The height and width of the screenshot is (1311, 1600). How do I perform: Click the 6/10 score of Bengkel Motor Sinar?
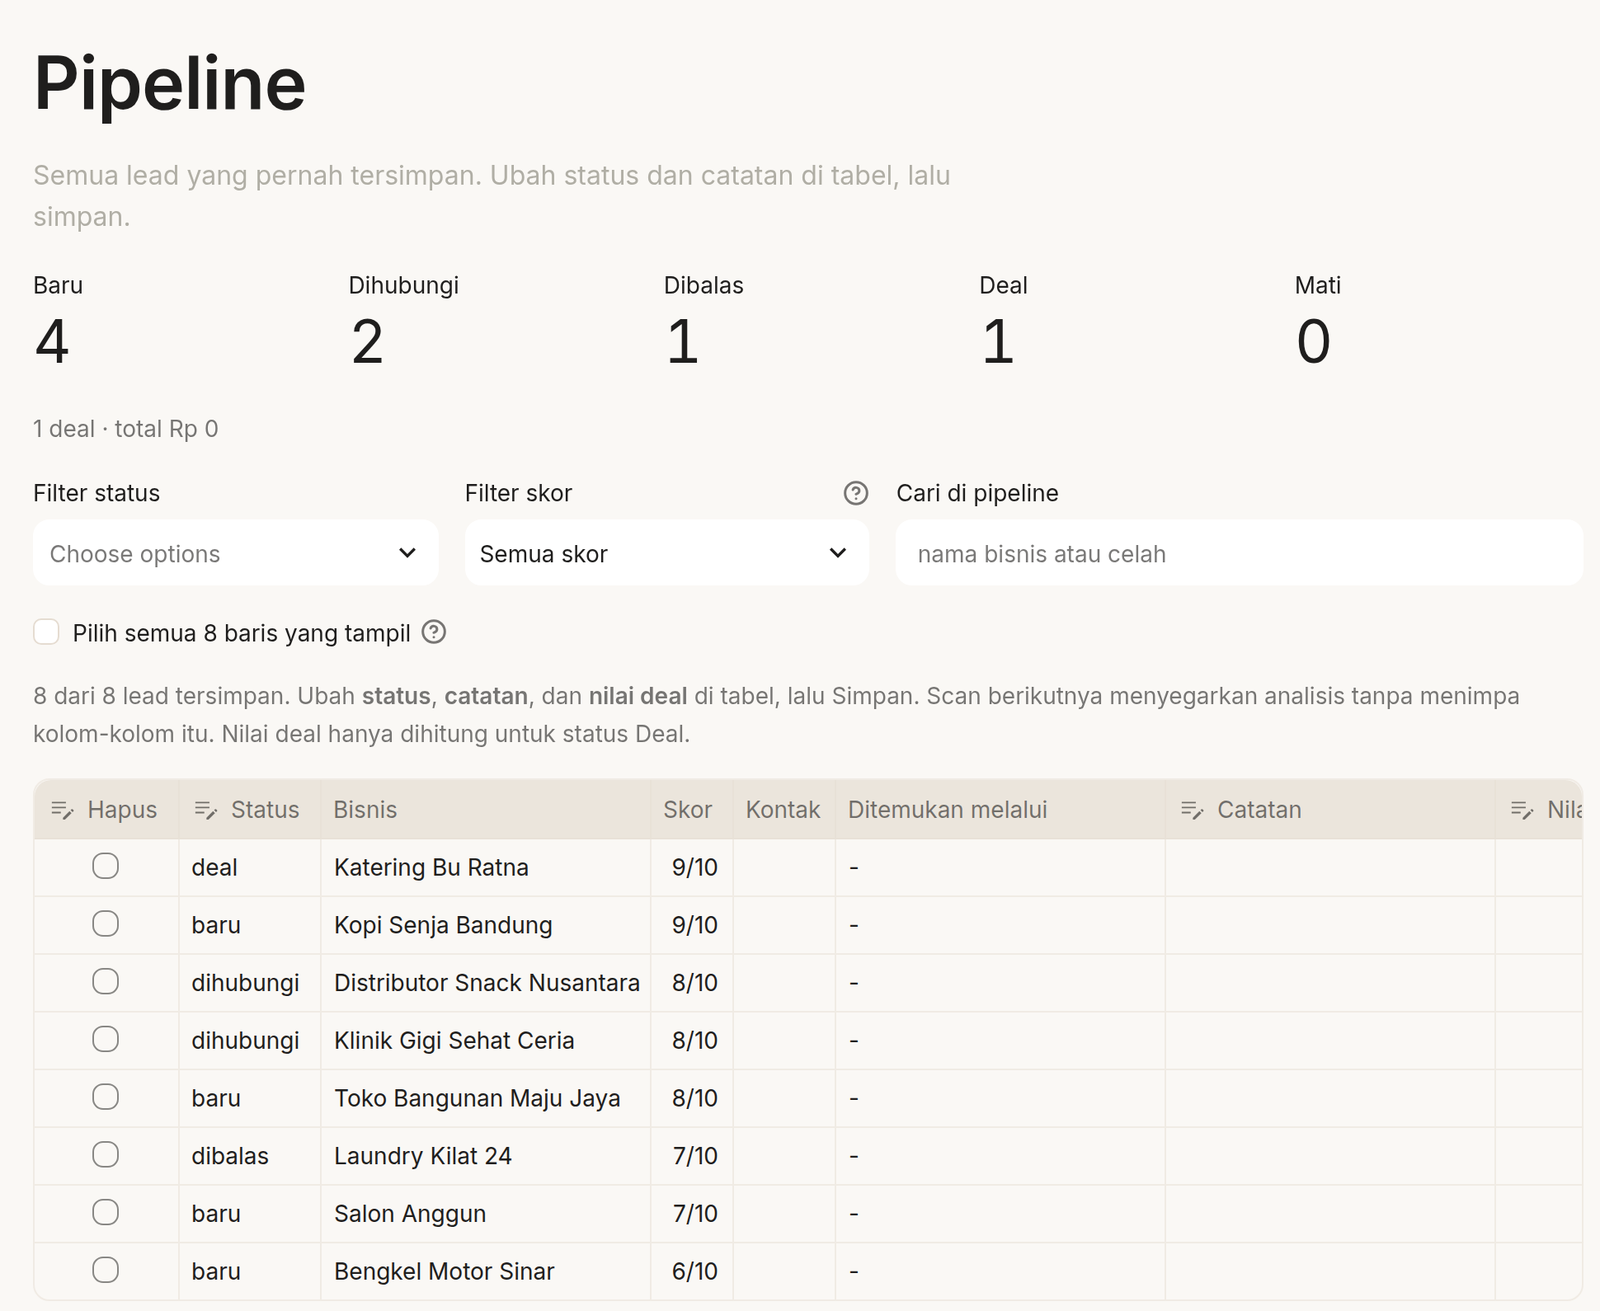coord(695,1271)
